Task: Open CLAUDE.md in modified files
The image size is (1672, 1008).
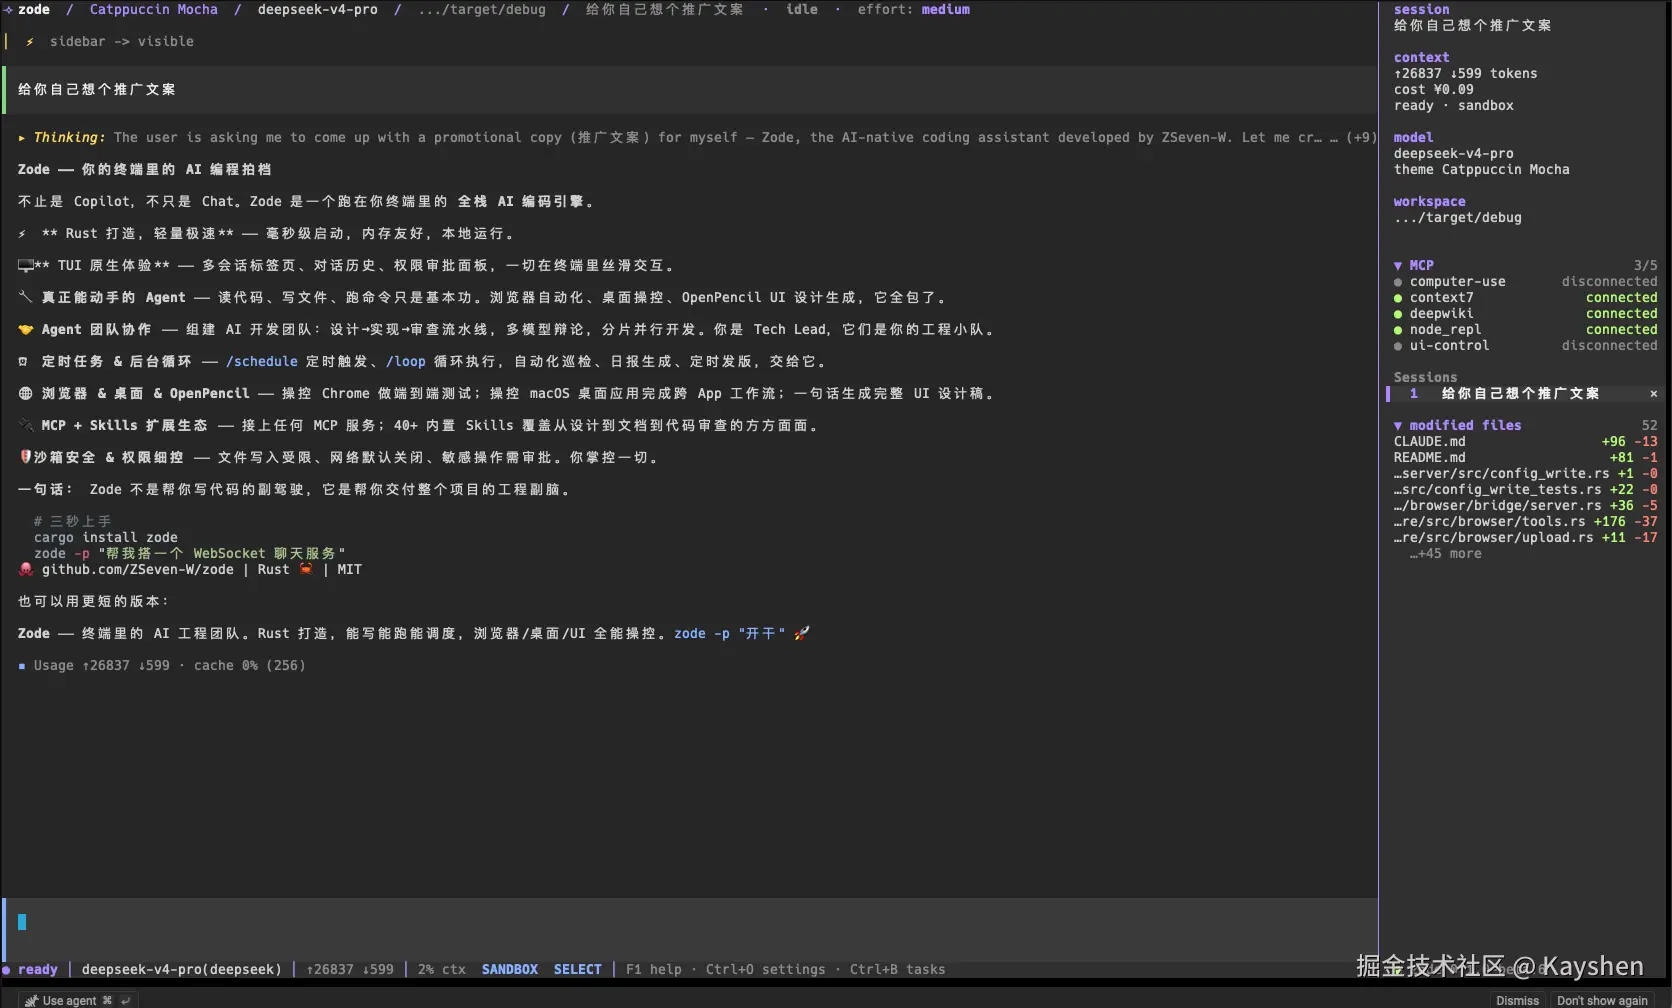Action: click(x=1526, y=442)
